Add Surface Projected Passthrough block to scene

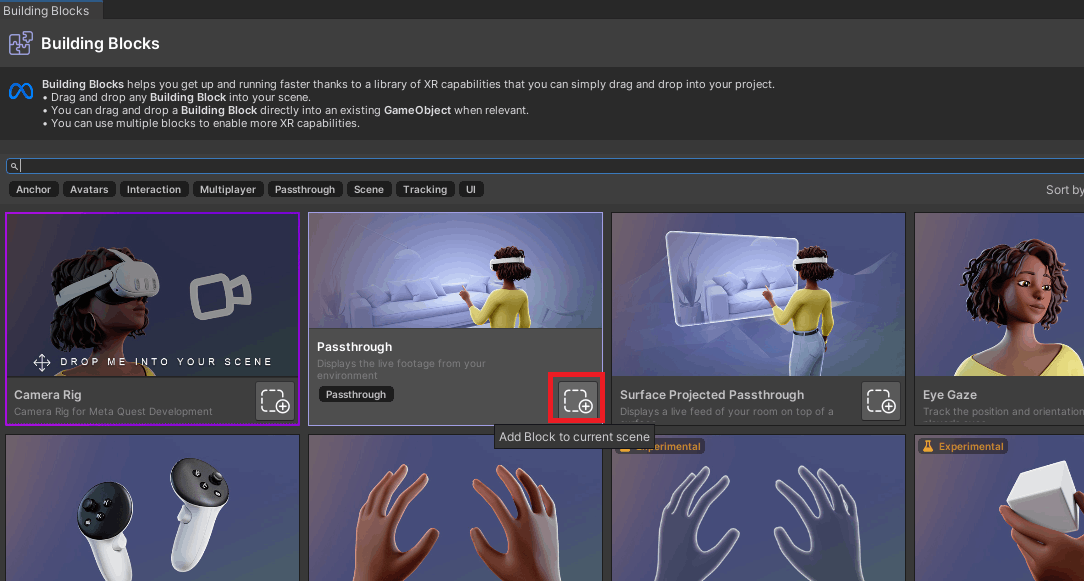click(881, 400)
